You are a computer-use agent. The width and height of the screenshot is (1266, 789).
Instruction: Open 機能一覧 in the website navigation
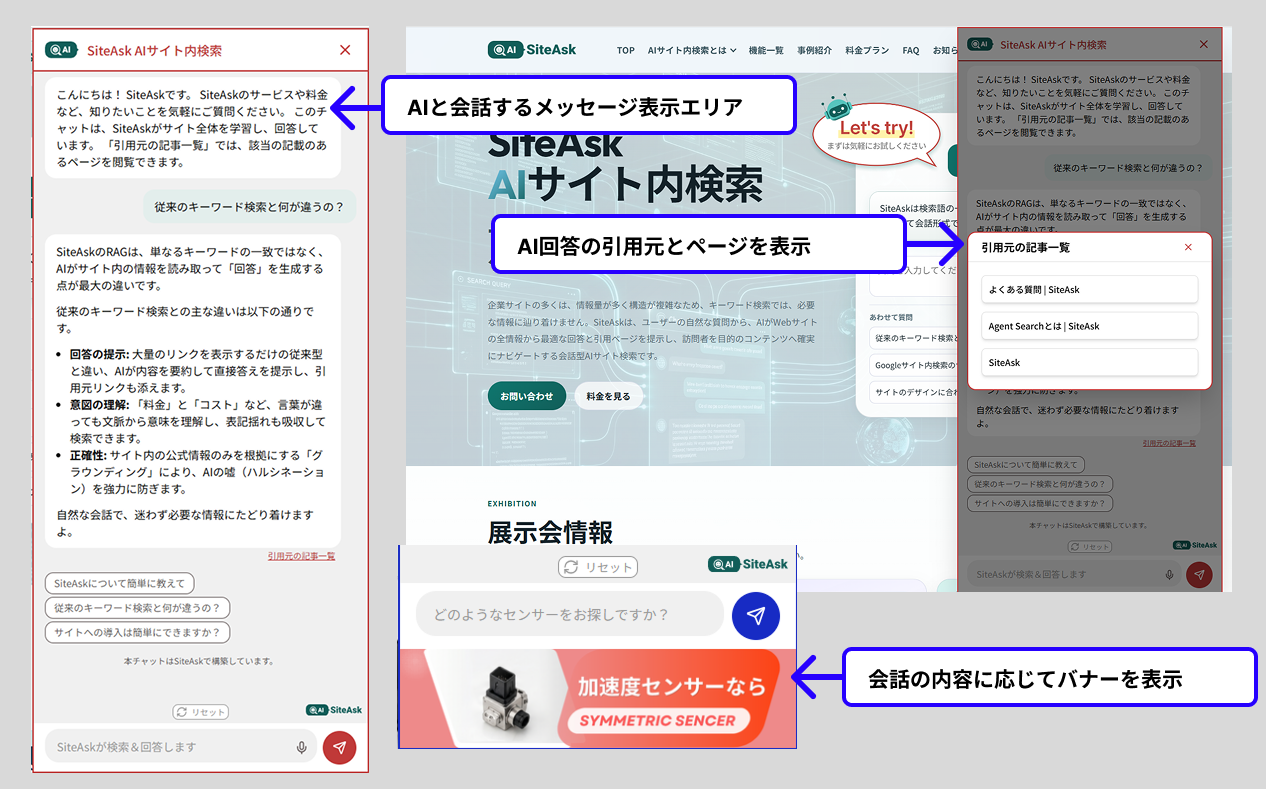click(766, 50)
